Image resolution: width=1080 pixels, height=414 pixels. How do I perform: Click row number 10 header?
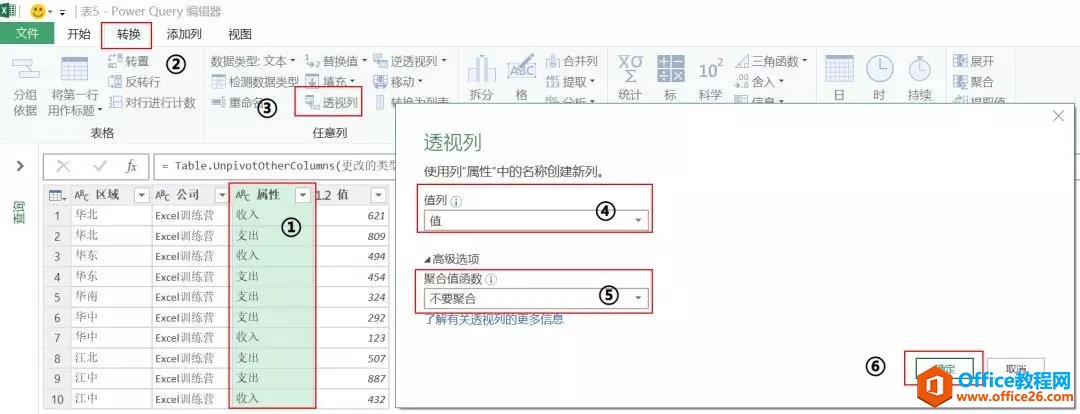click(58, 399)
